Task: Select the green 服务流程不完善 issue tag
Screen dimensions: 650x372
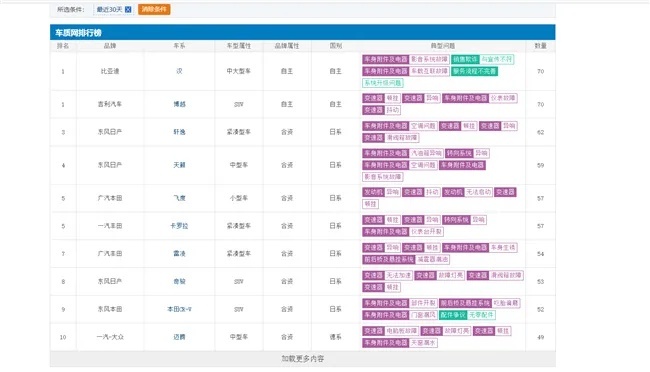Action: tap(475, 71)
